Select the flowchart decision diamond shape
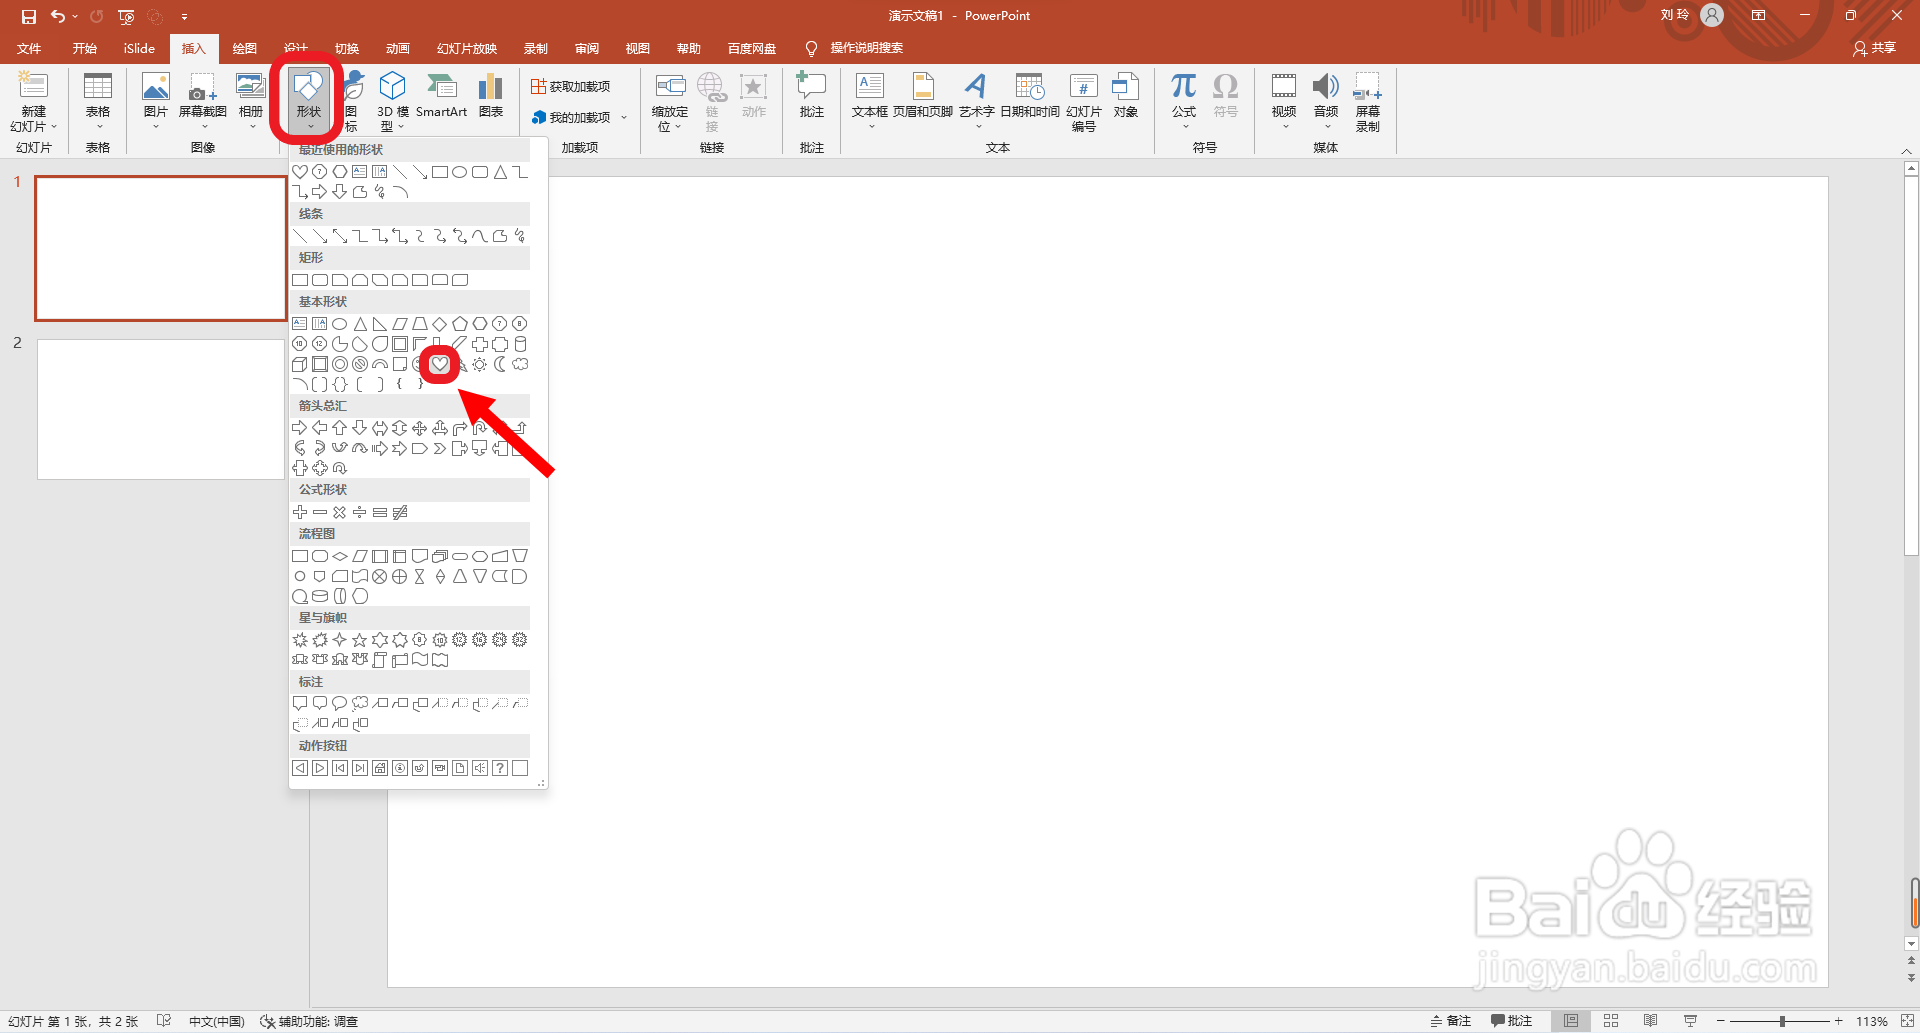The width and height of the screenshot is (1920, 1033). pyautogui.click(x=340, y=556)
